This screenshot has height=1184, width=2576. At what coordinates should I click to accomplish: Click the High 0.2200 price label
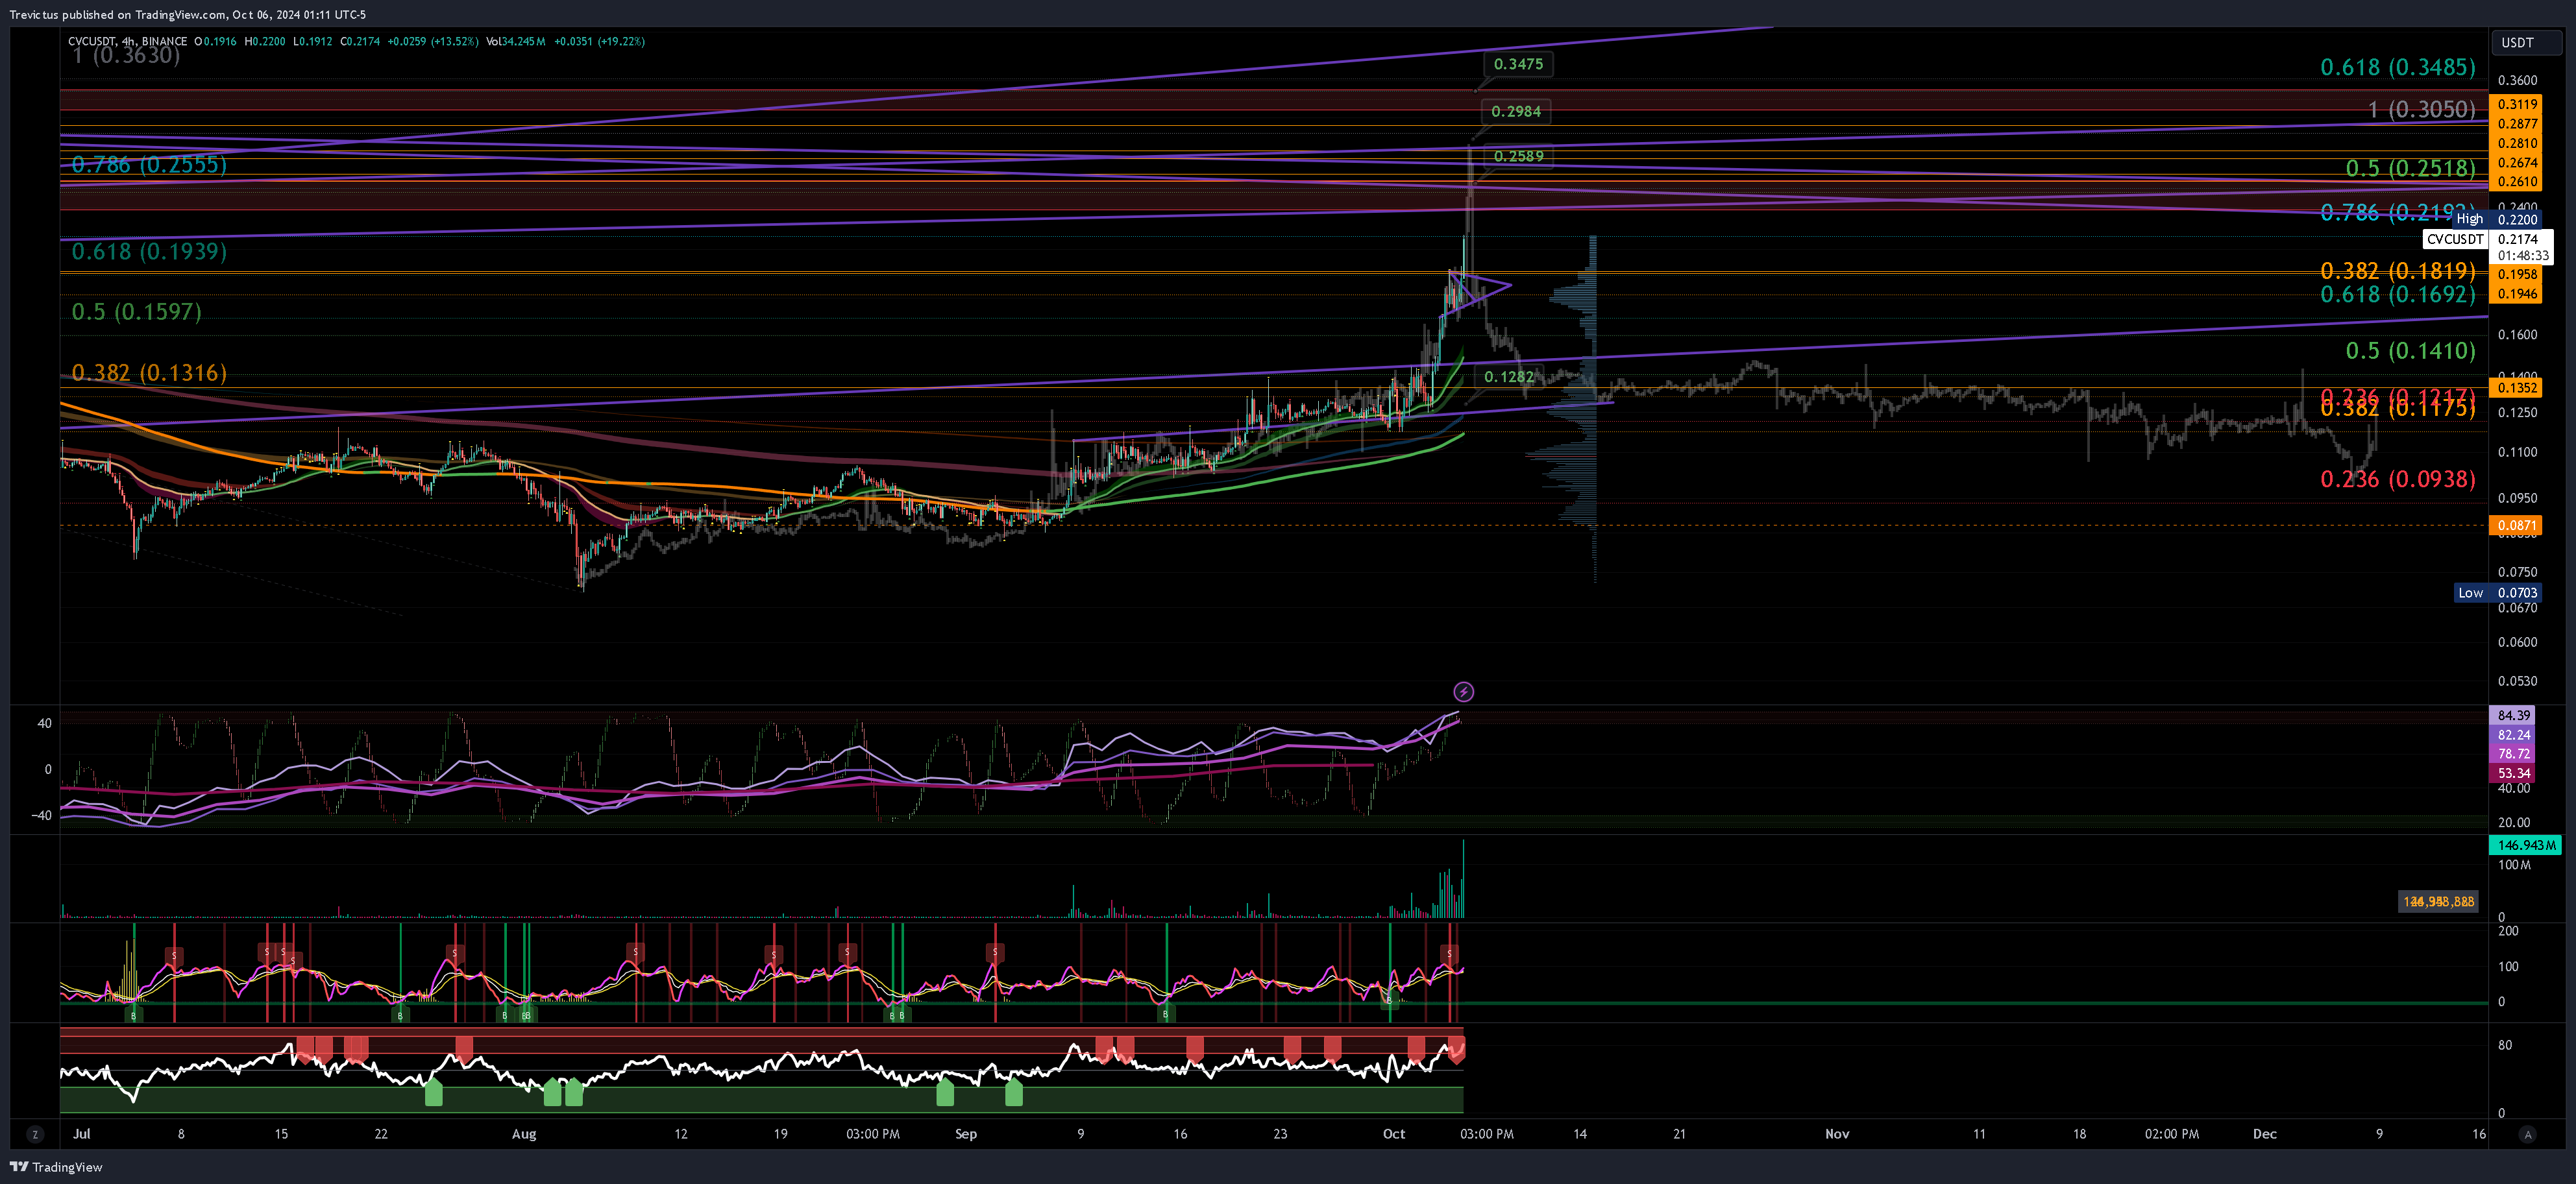pyautogui.click(x=2497, y=219)
